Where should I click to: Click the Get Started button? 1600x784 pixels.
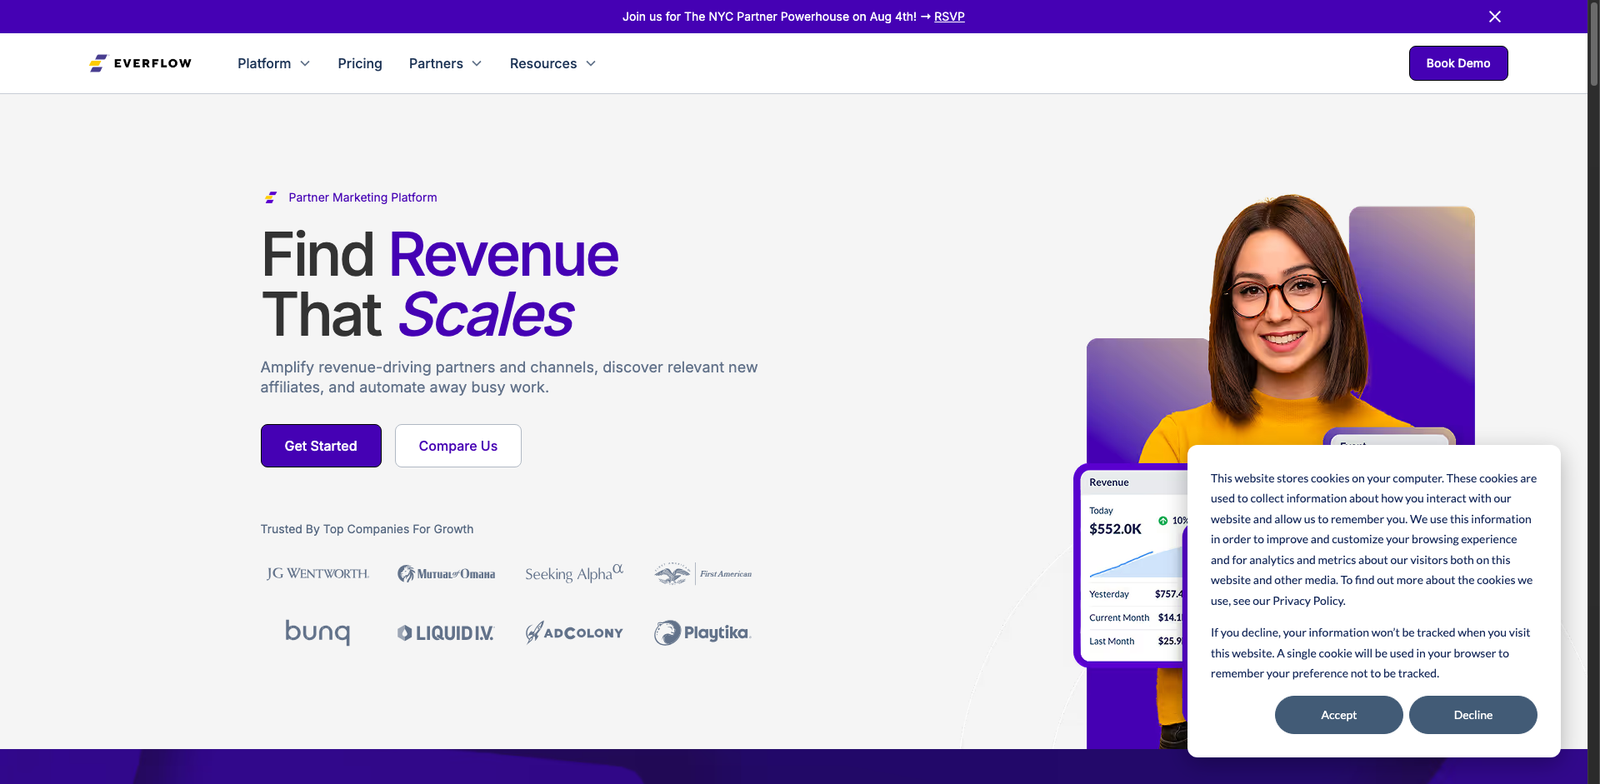tap(321, 446)
